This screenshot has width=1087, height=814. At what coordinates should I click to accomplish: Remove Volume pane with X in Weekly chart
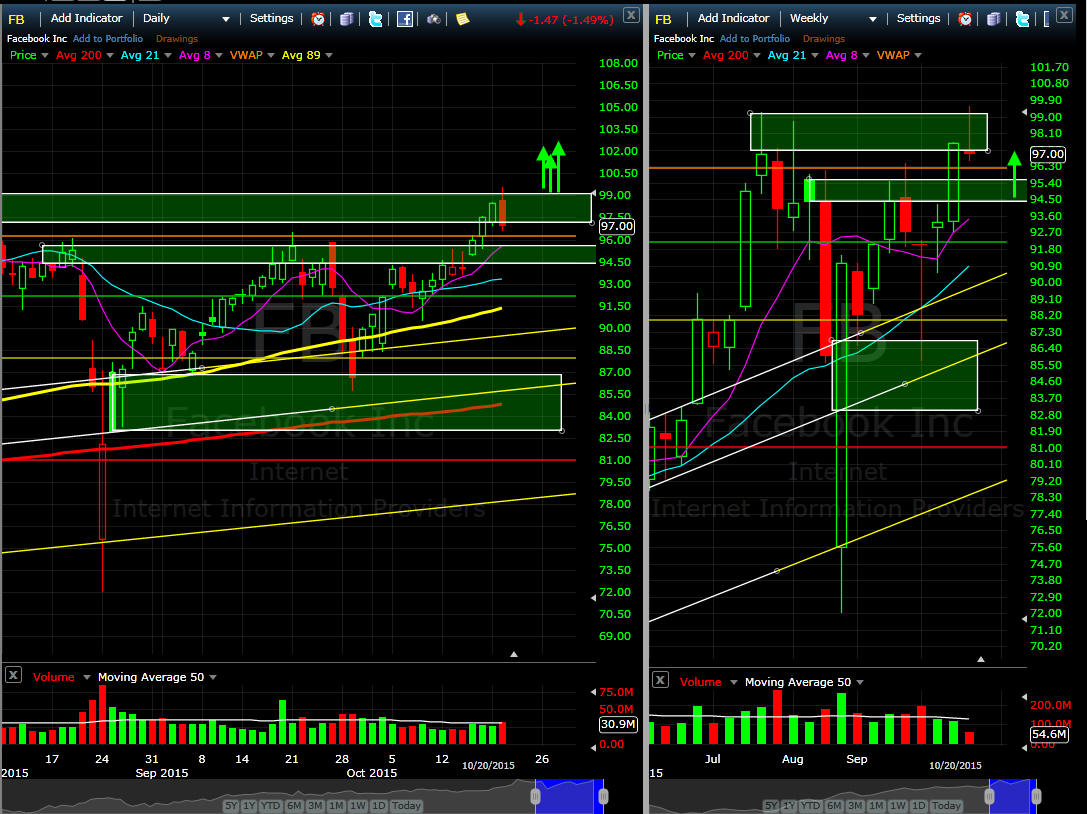click(x=660, y=680)
